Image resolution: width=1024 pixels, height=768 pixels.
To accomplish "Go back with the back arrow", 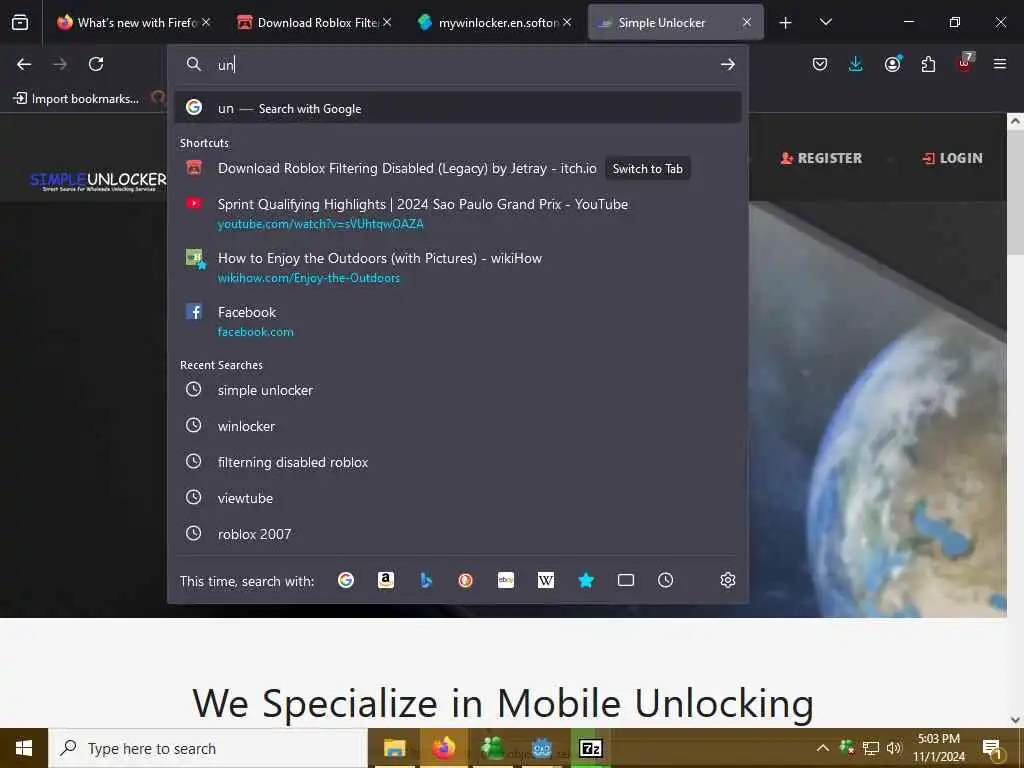I will point(24,64).
